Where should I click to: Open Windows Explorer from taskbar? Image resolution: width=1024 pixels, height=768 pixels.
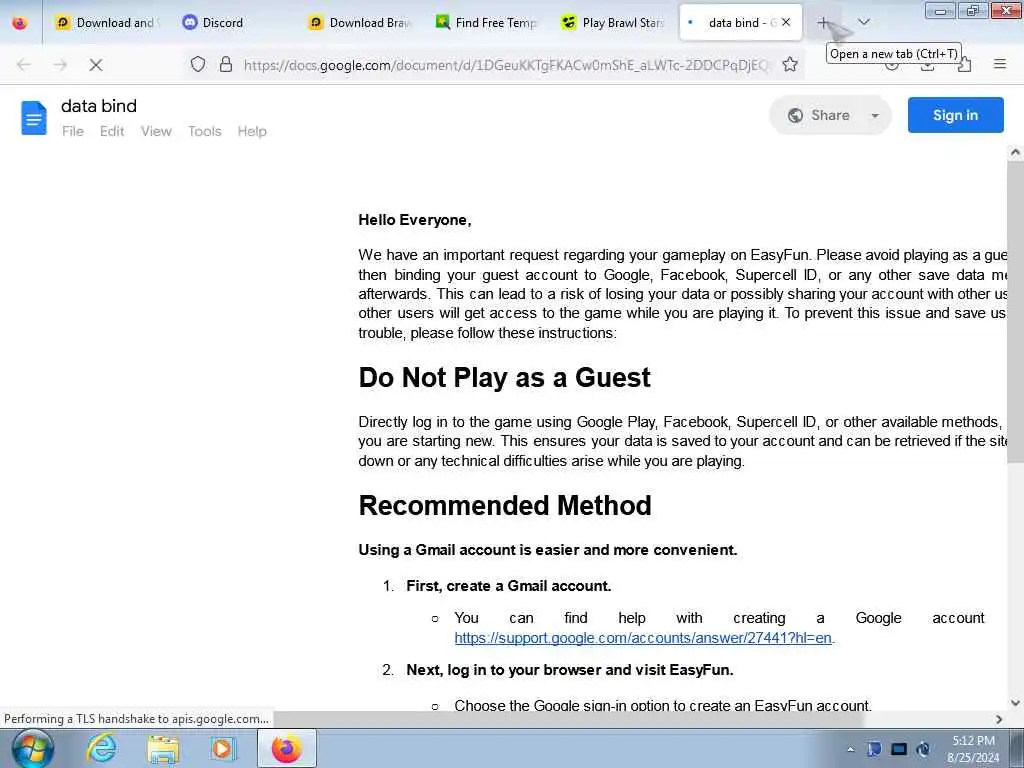[x=163, y=748]
